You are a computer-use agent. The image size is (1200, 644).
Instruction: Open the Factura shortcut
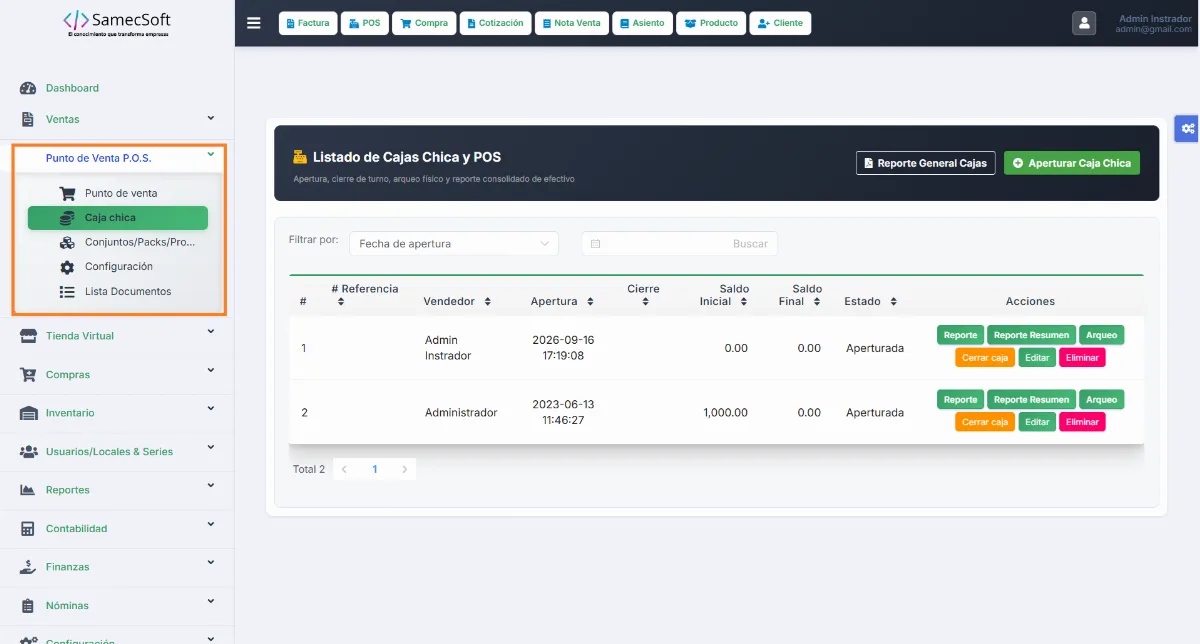(x=307, y=23)
